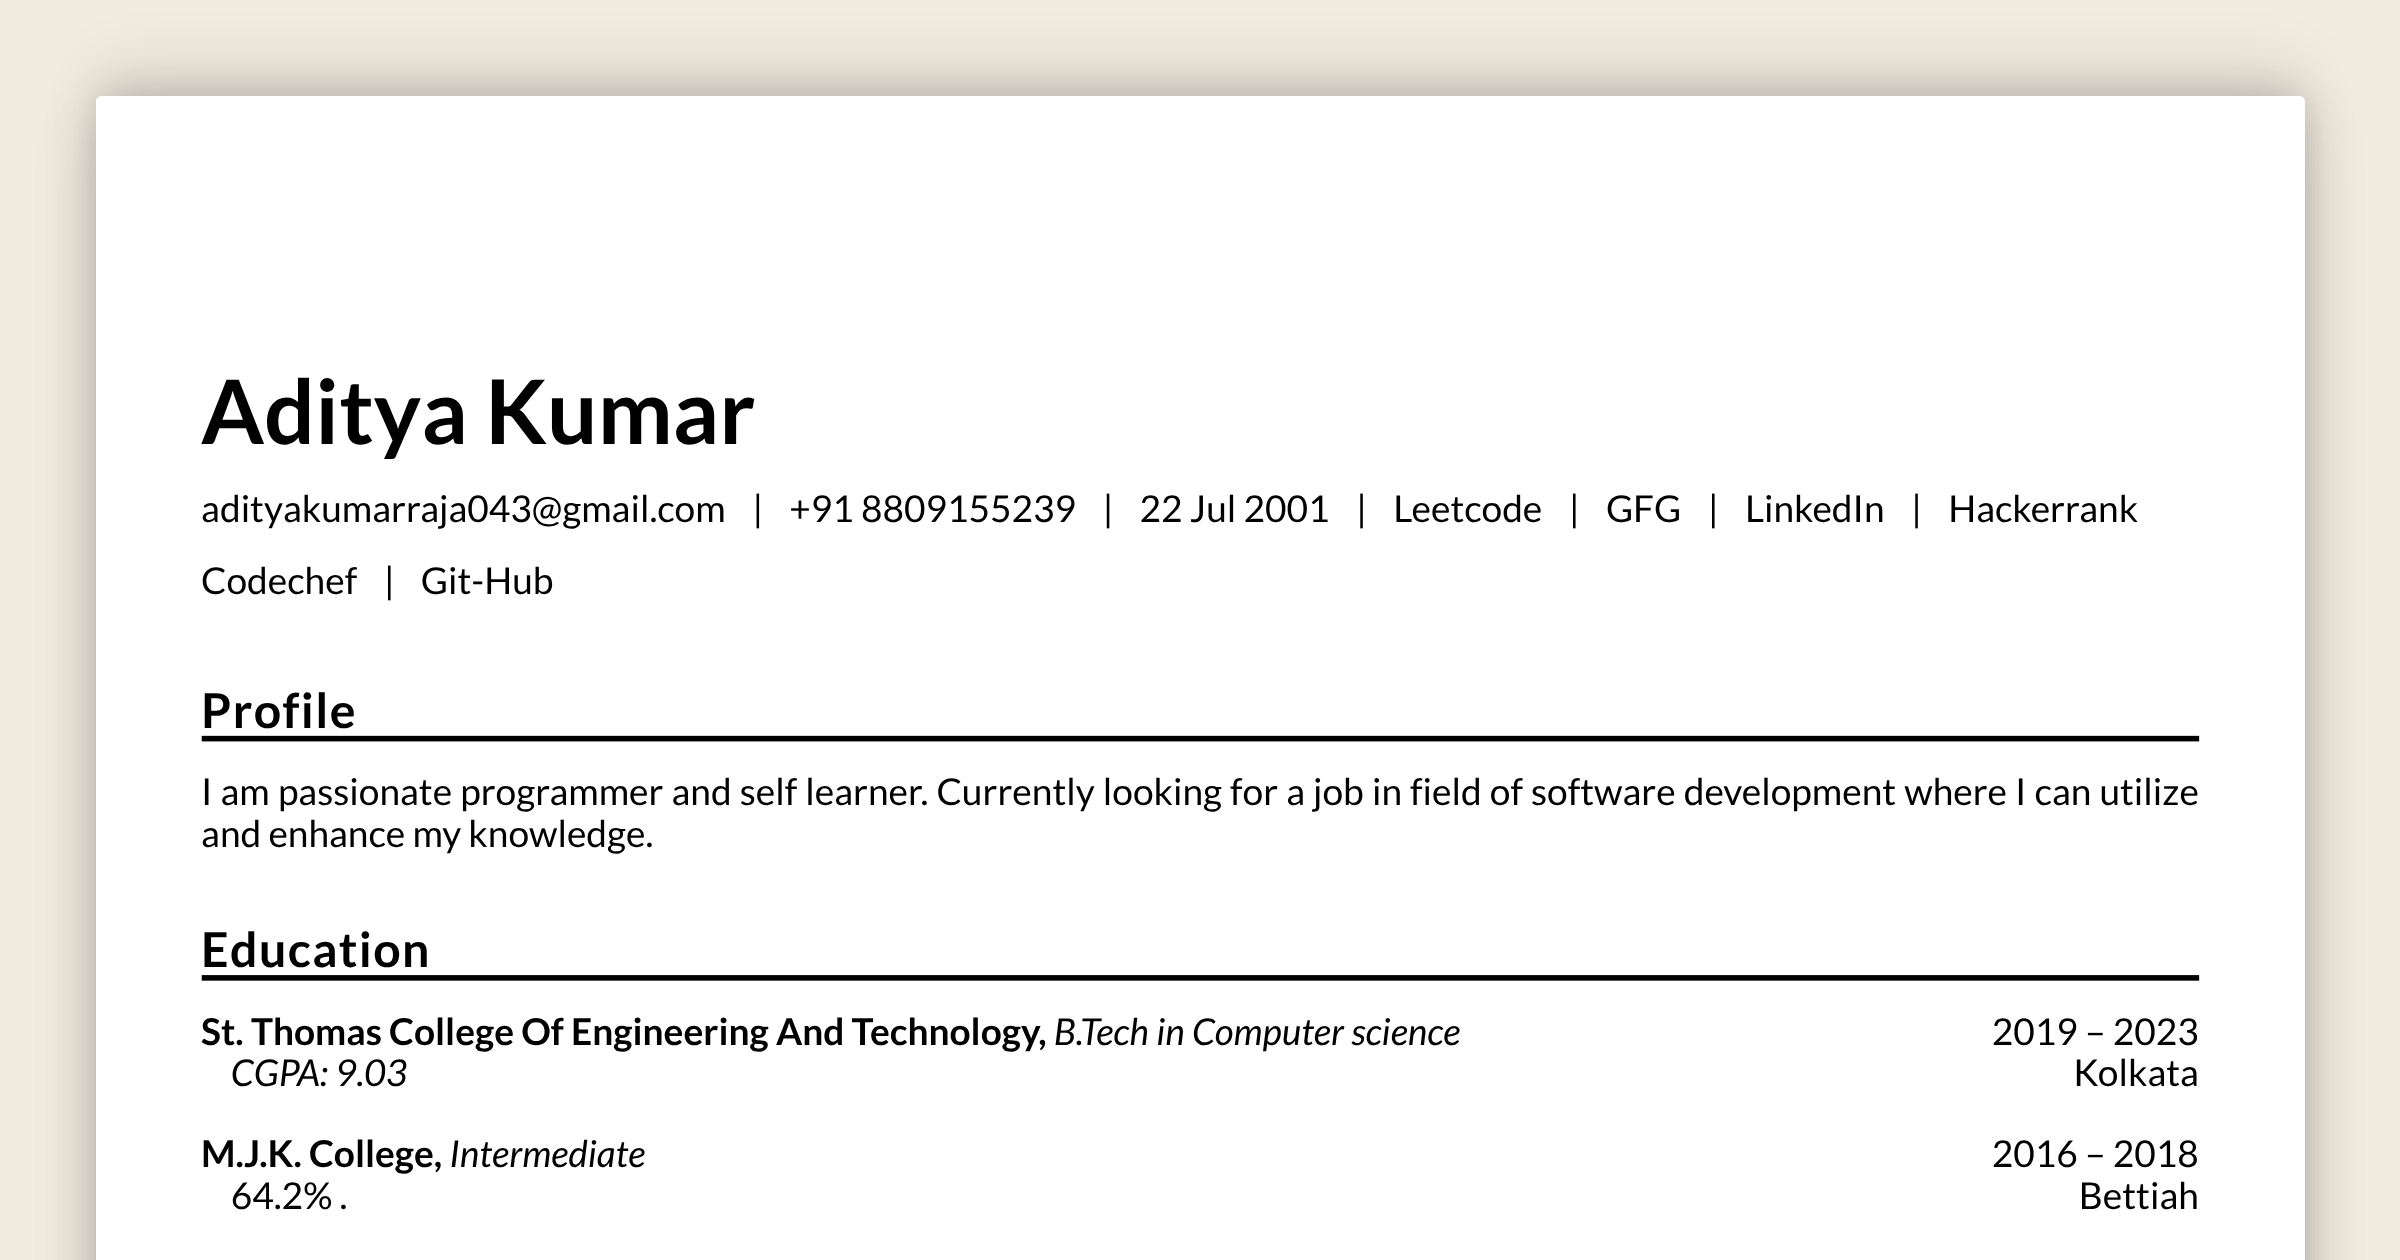
Task: Click the Education section heading
Action: [x=315, y=950]
